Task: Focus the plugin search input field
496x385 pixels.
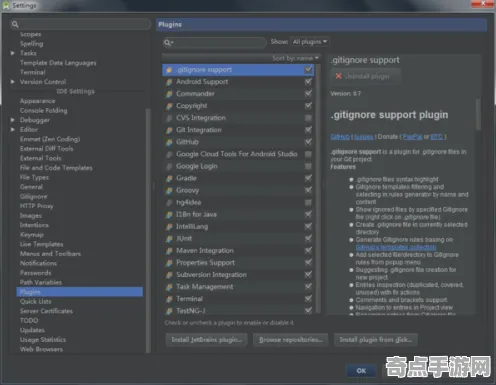Action: pyautogui.click(x=215, y=42)
